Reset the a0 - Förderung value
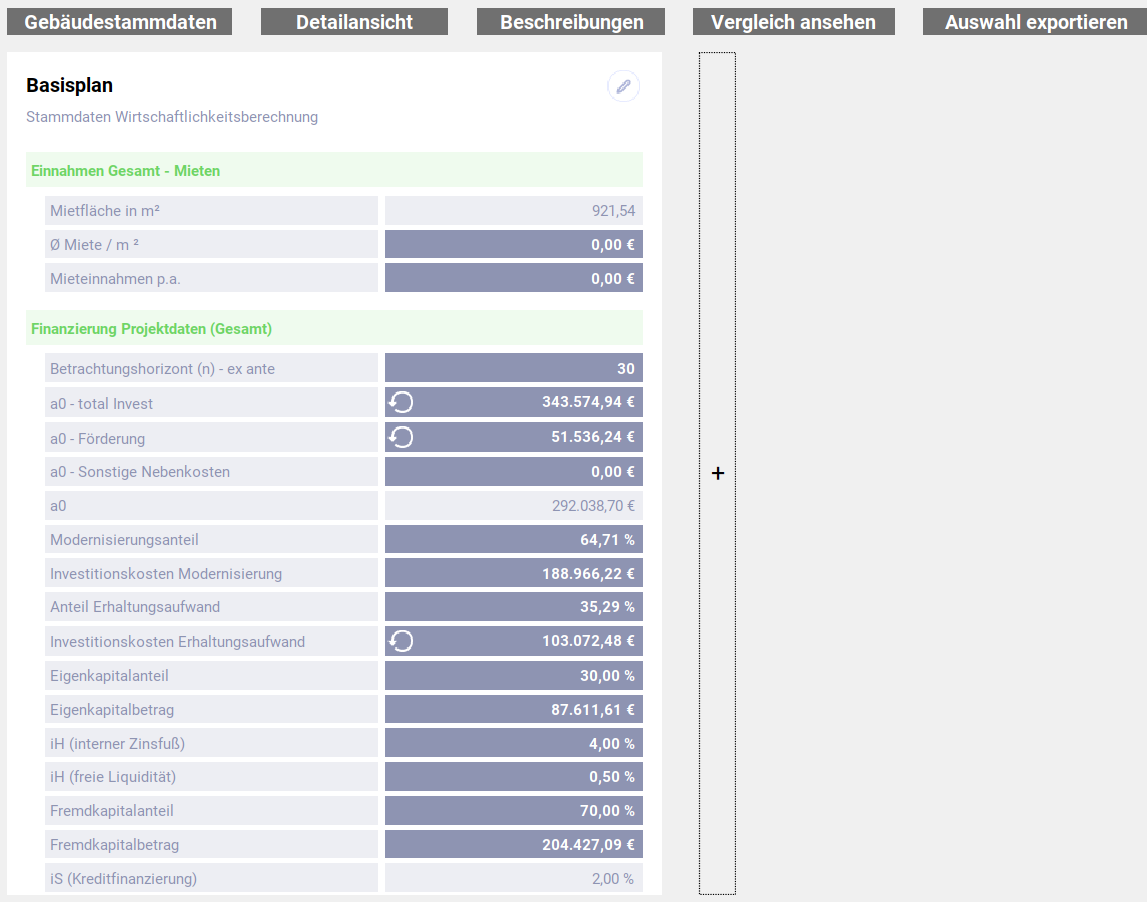 pyautogui.click(x=401, y=437)
